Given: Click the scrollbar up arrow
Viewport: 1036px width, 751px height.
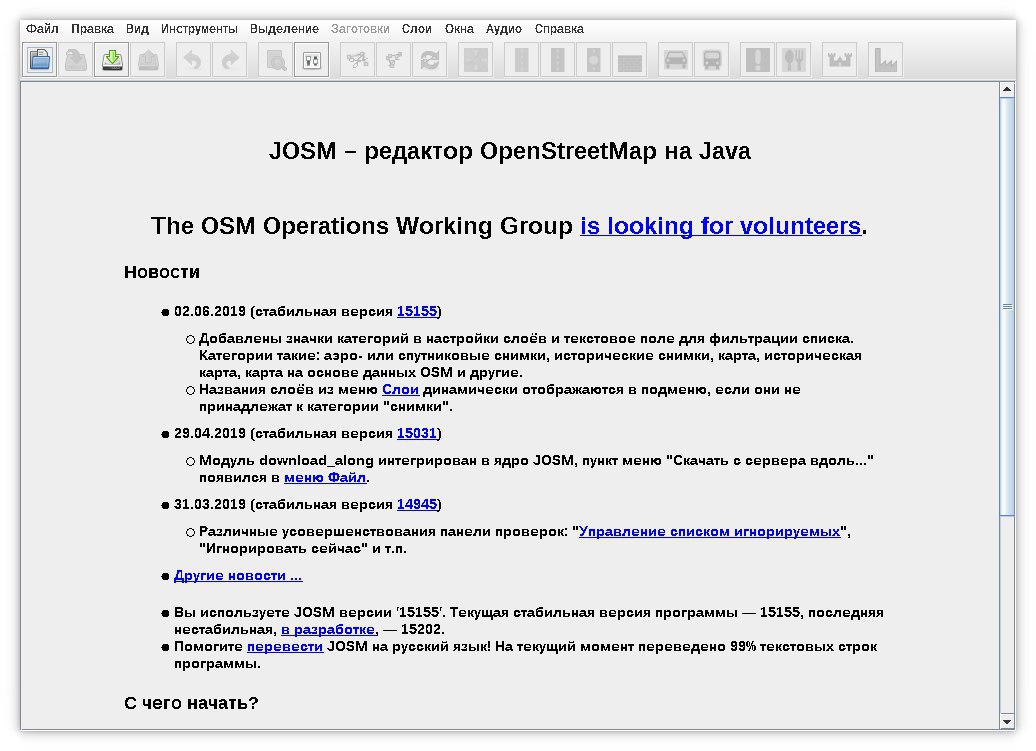Looking at the screenshot, I should (x=1007, y=89).
